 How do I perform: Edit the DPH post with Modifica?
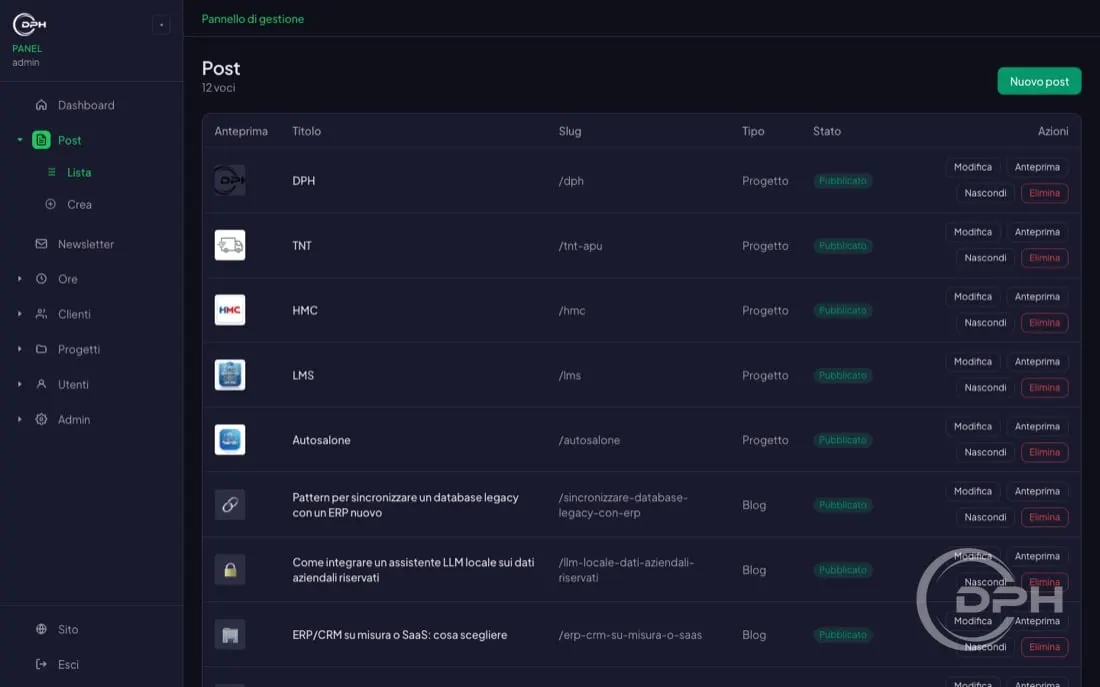(972, 167)
